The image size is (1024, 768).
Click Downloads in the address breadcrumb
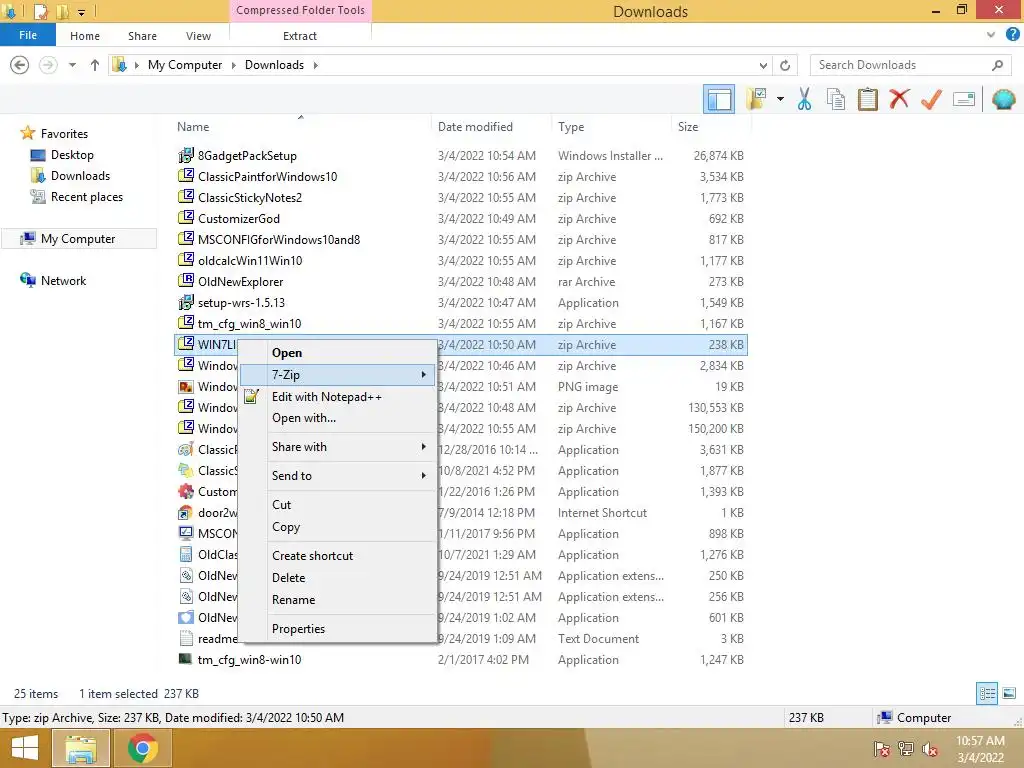click(x=274, y=65)
